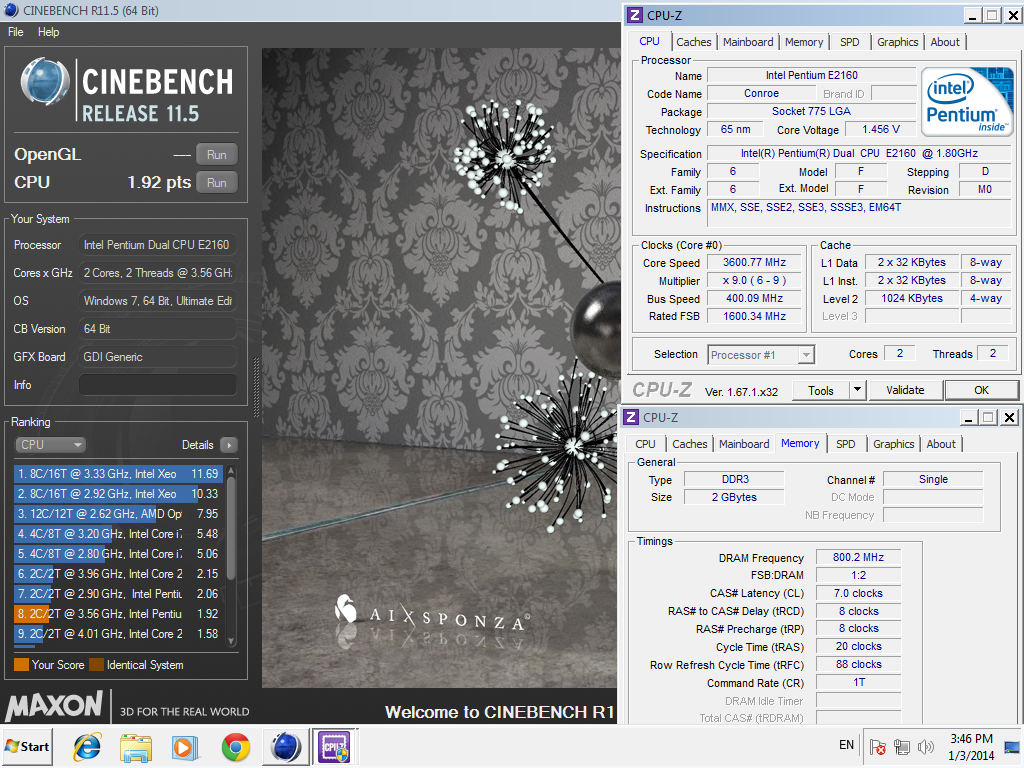Open About tab in lower CPU-Z window
The image size is (1024, 768).
coord(941,444)
